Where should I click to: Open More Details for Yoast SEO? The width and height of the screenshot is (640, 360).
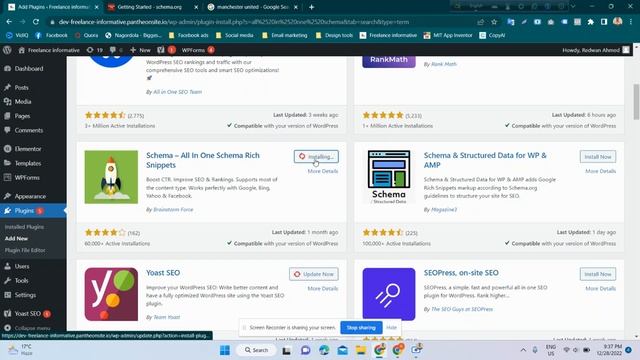pyautogui.click(x=322, y=289)
